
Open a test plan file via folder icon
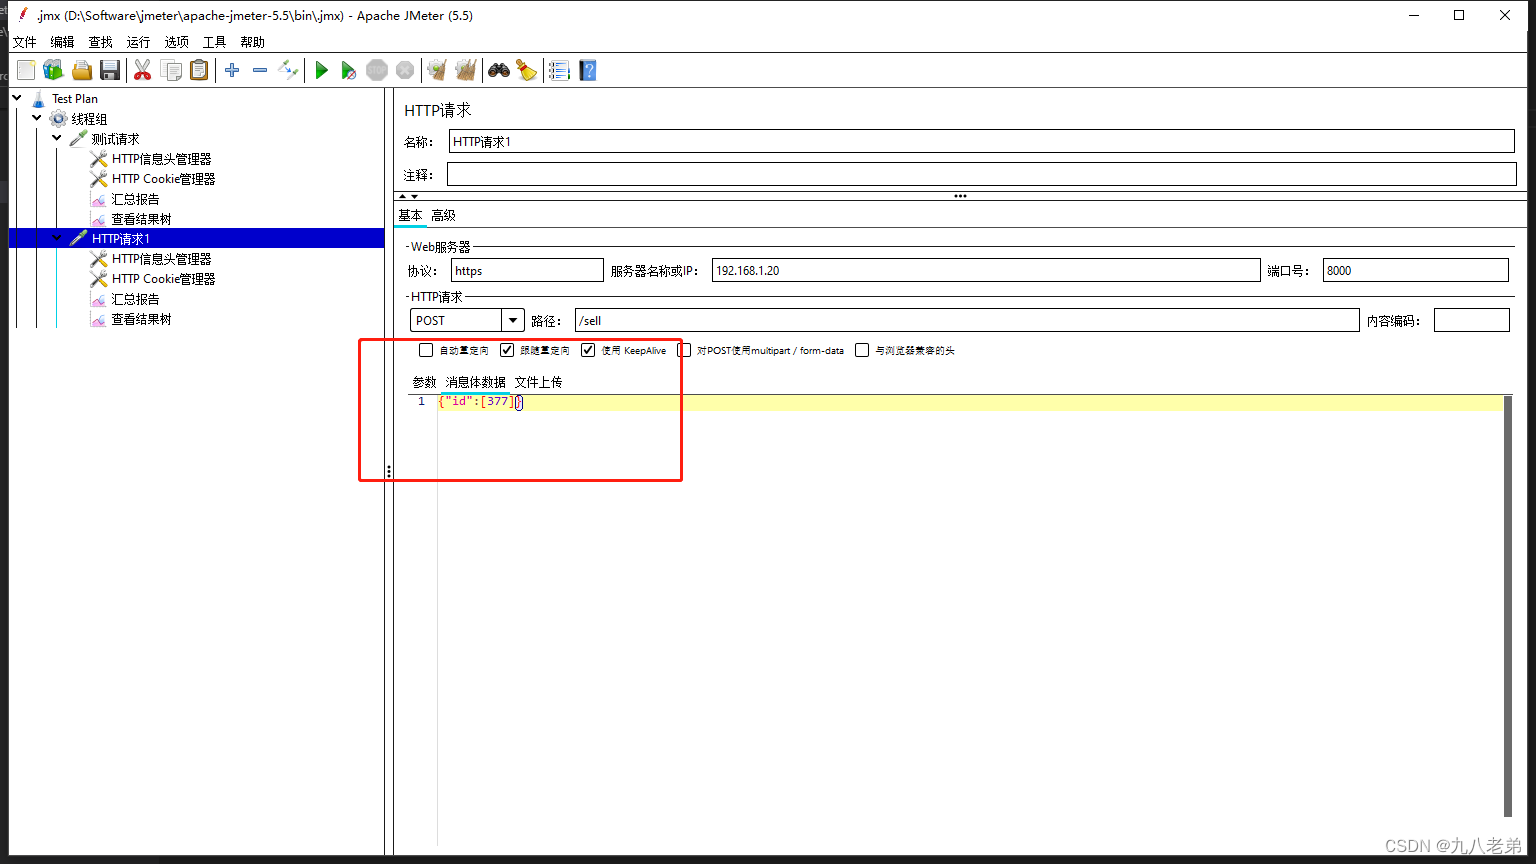point(82,70)
